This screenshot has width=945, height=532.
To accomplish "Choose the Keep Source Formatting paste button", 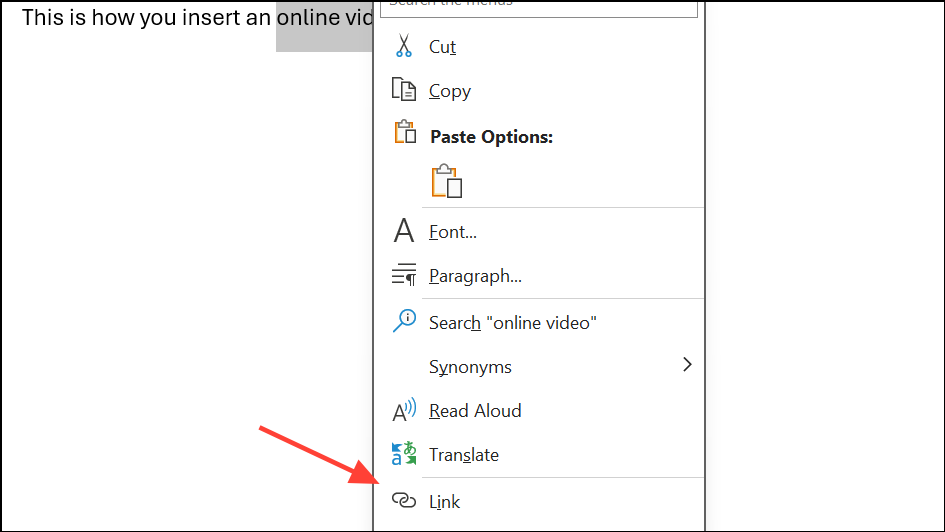I will 447,181.
